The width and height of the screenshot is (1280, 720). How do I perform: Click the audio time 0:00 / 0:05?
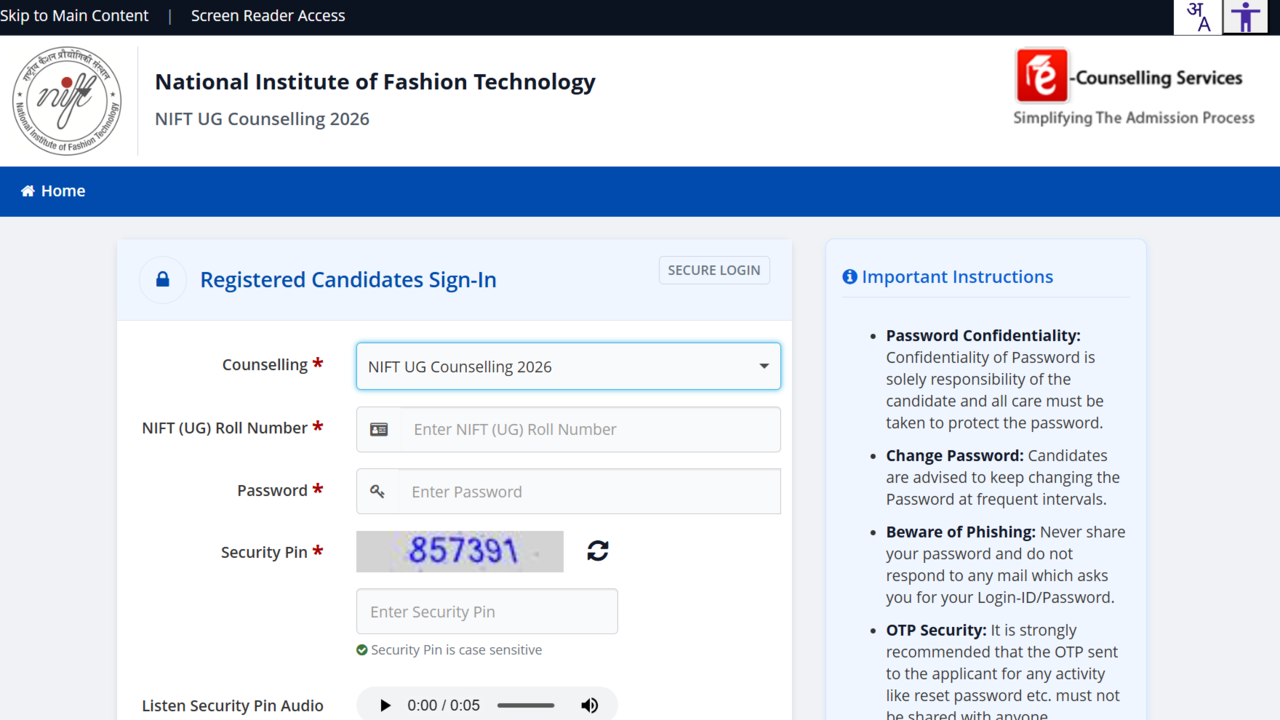click(444, 705)
